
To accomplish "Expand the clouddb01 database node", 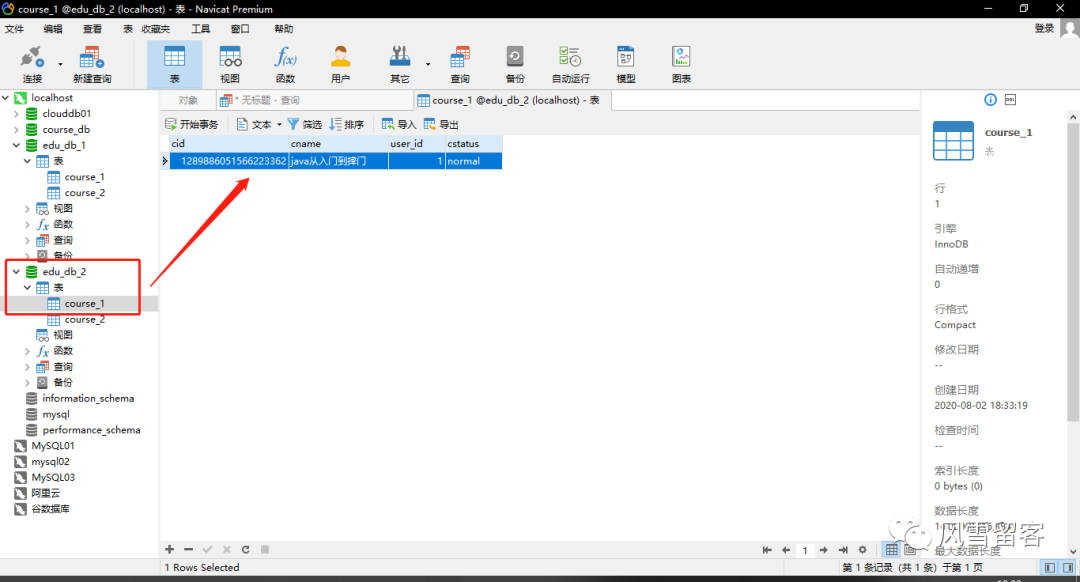I will pyautogui.click(x=16, y=114).
